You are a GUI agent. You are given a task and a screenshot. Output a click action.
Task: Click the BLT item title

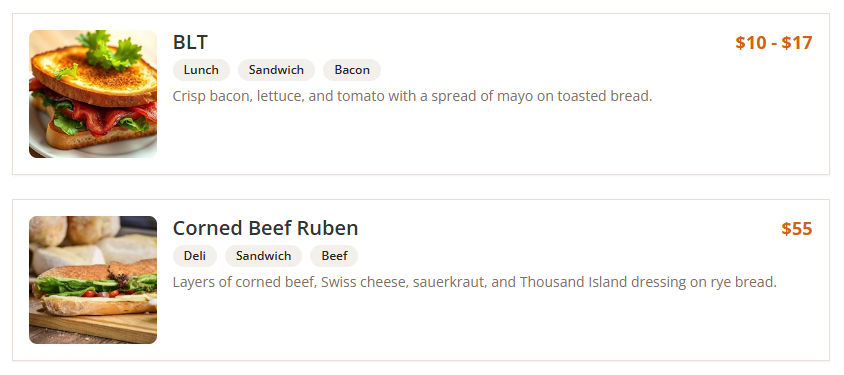[190, 42]
